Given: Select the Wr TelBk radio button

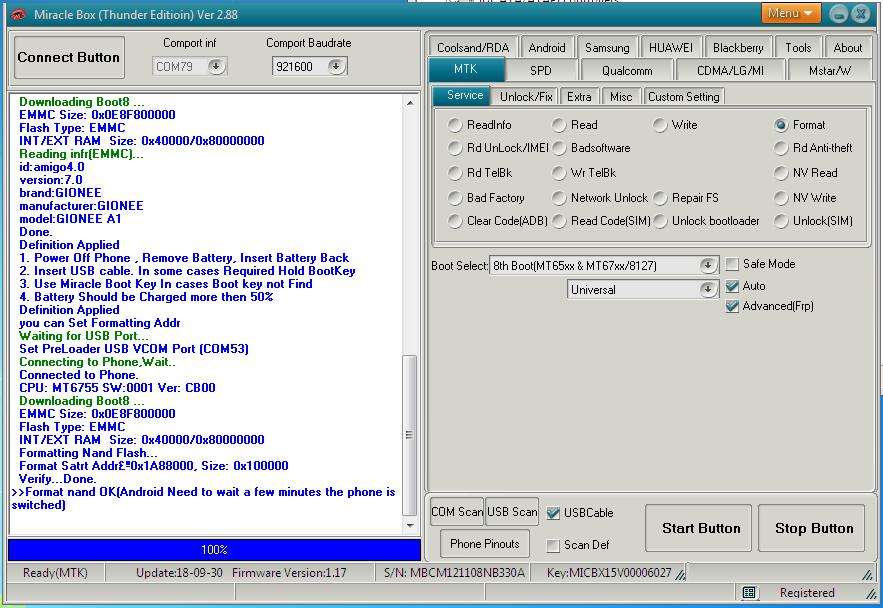Looking at the screenshot, I should click(x=559, y=173).
